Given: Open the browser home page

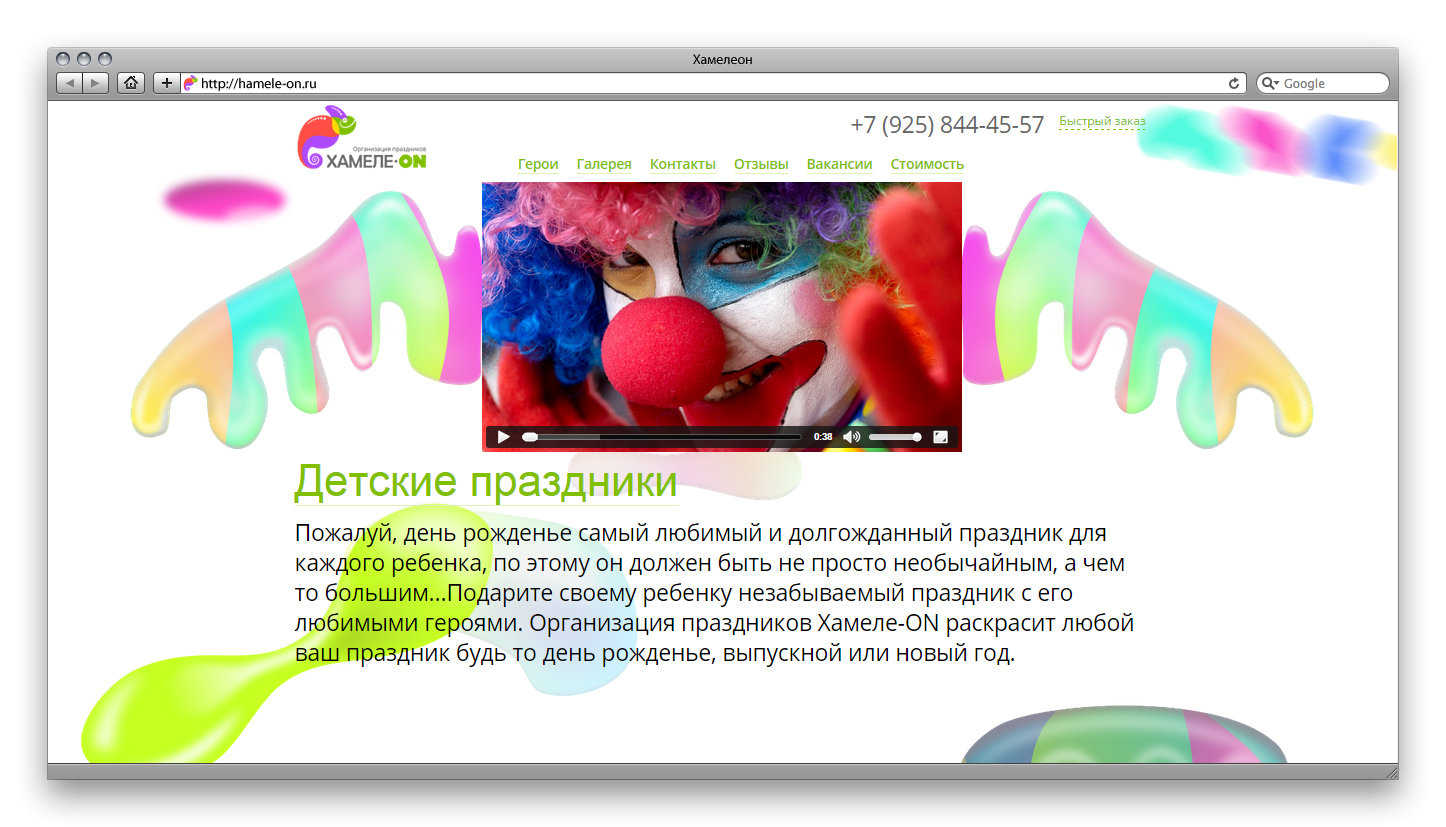Looking at the screenshot, I should (131, 83).
